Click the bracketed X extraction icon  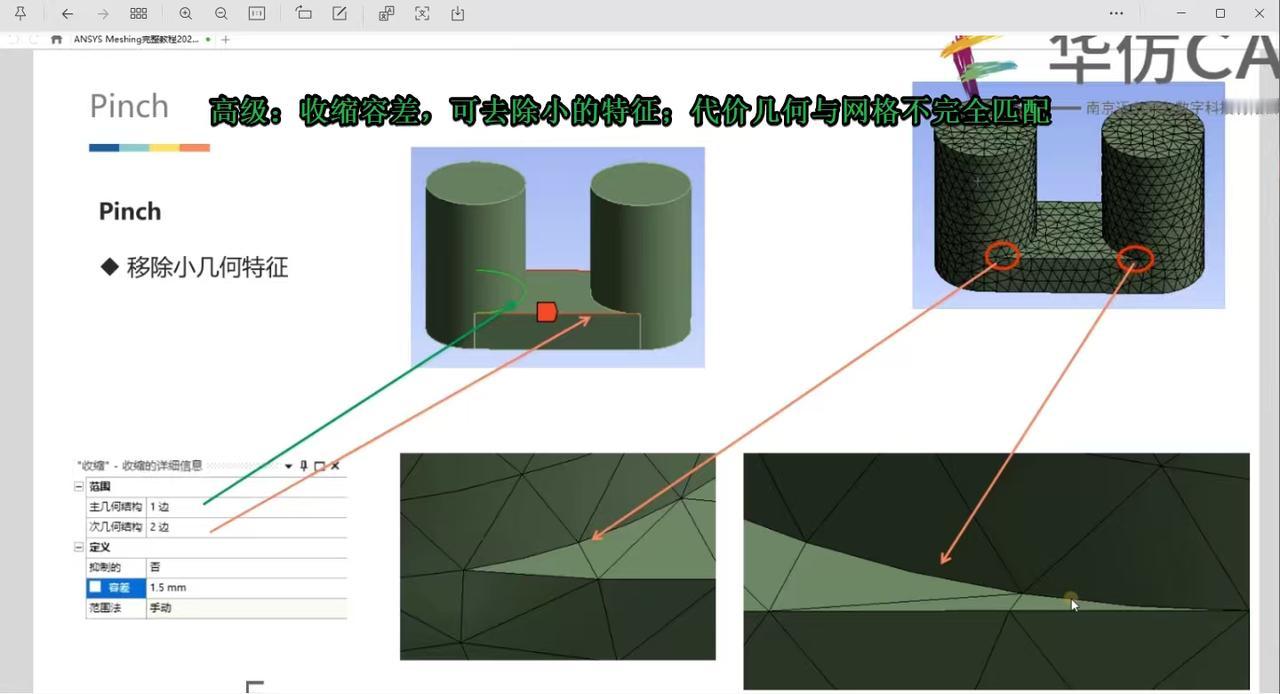pos(422,13)
